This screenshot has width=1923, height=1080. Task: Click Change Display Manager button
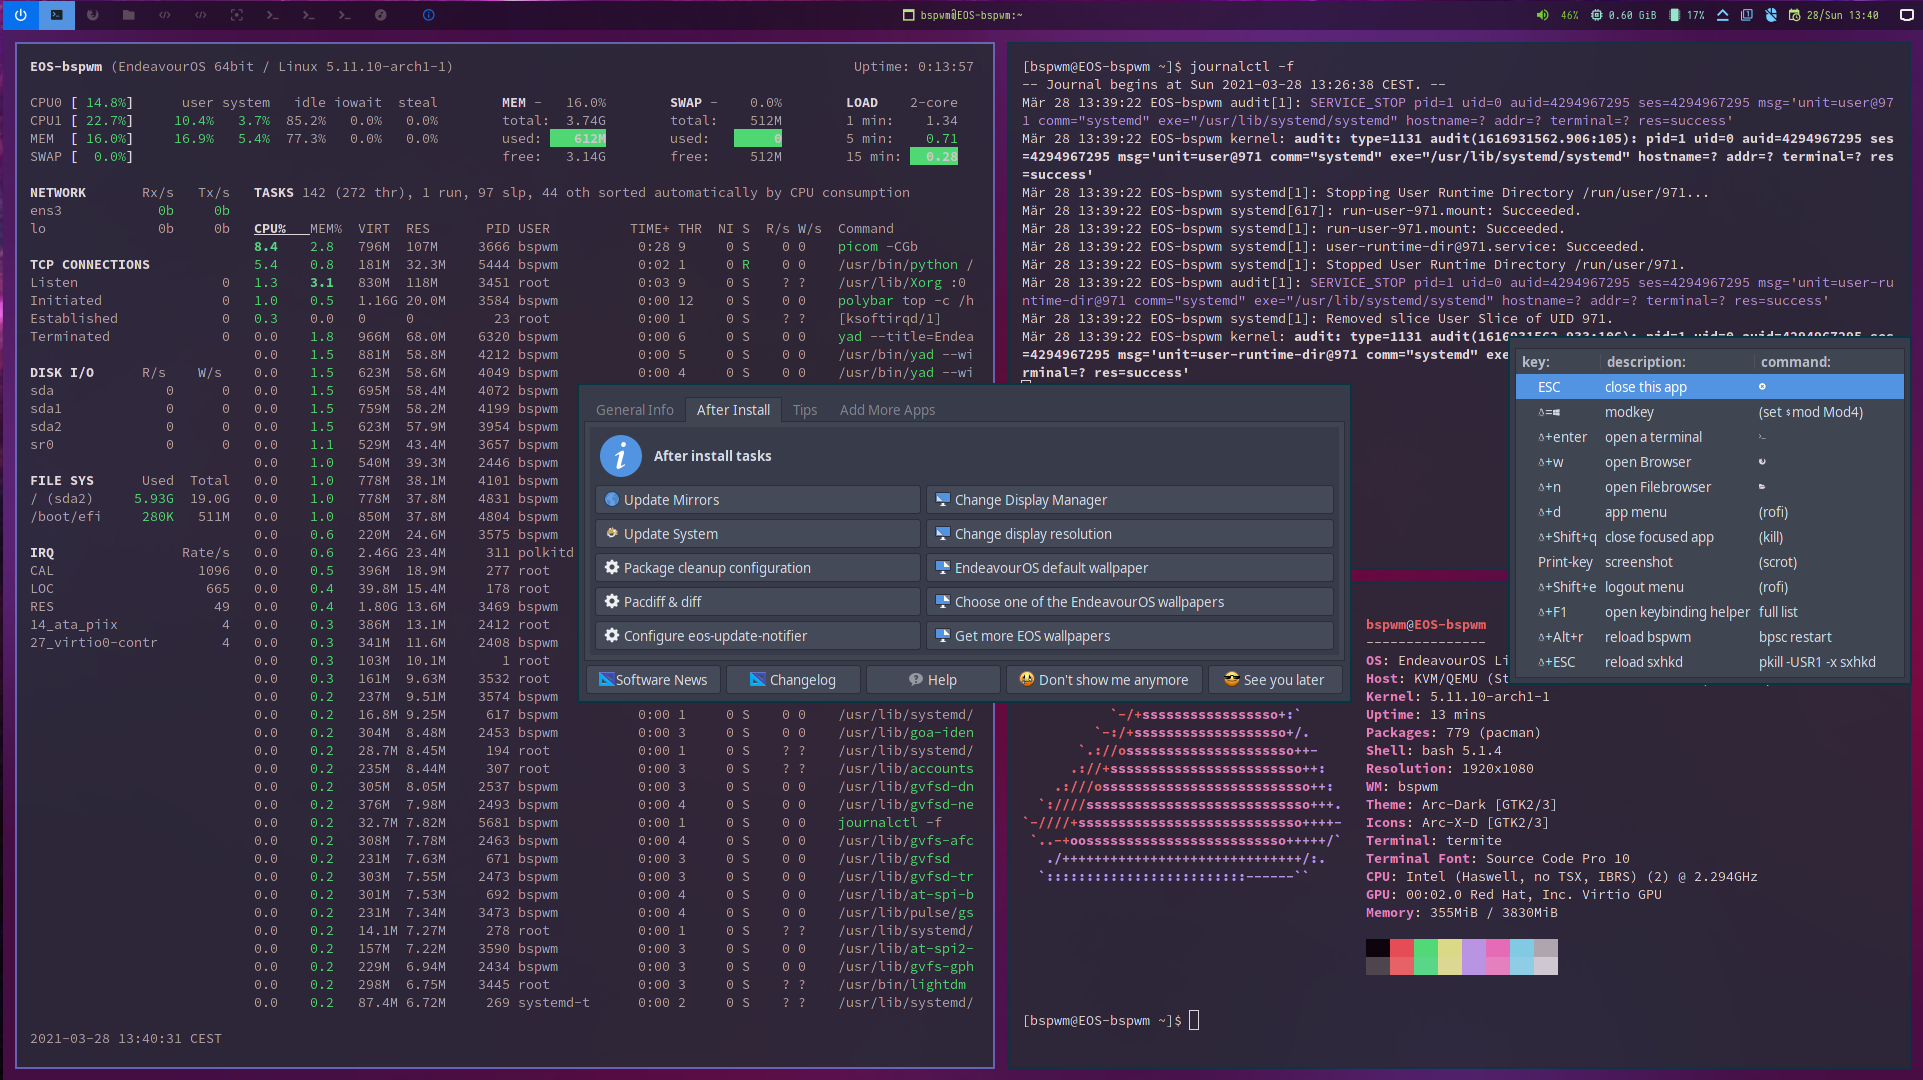pyautogui.click(x=1129, y=500)
